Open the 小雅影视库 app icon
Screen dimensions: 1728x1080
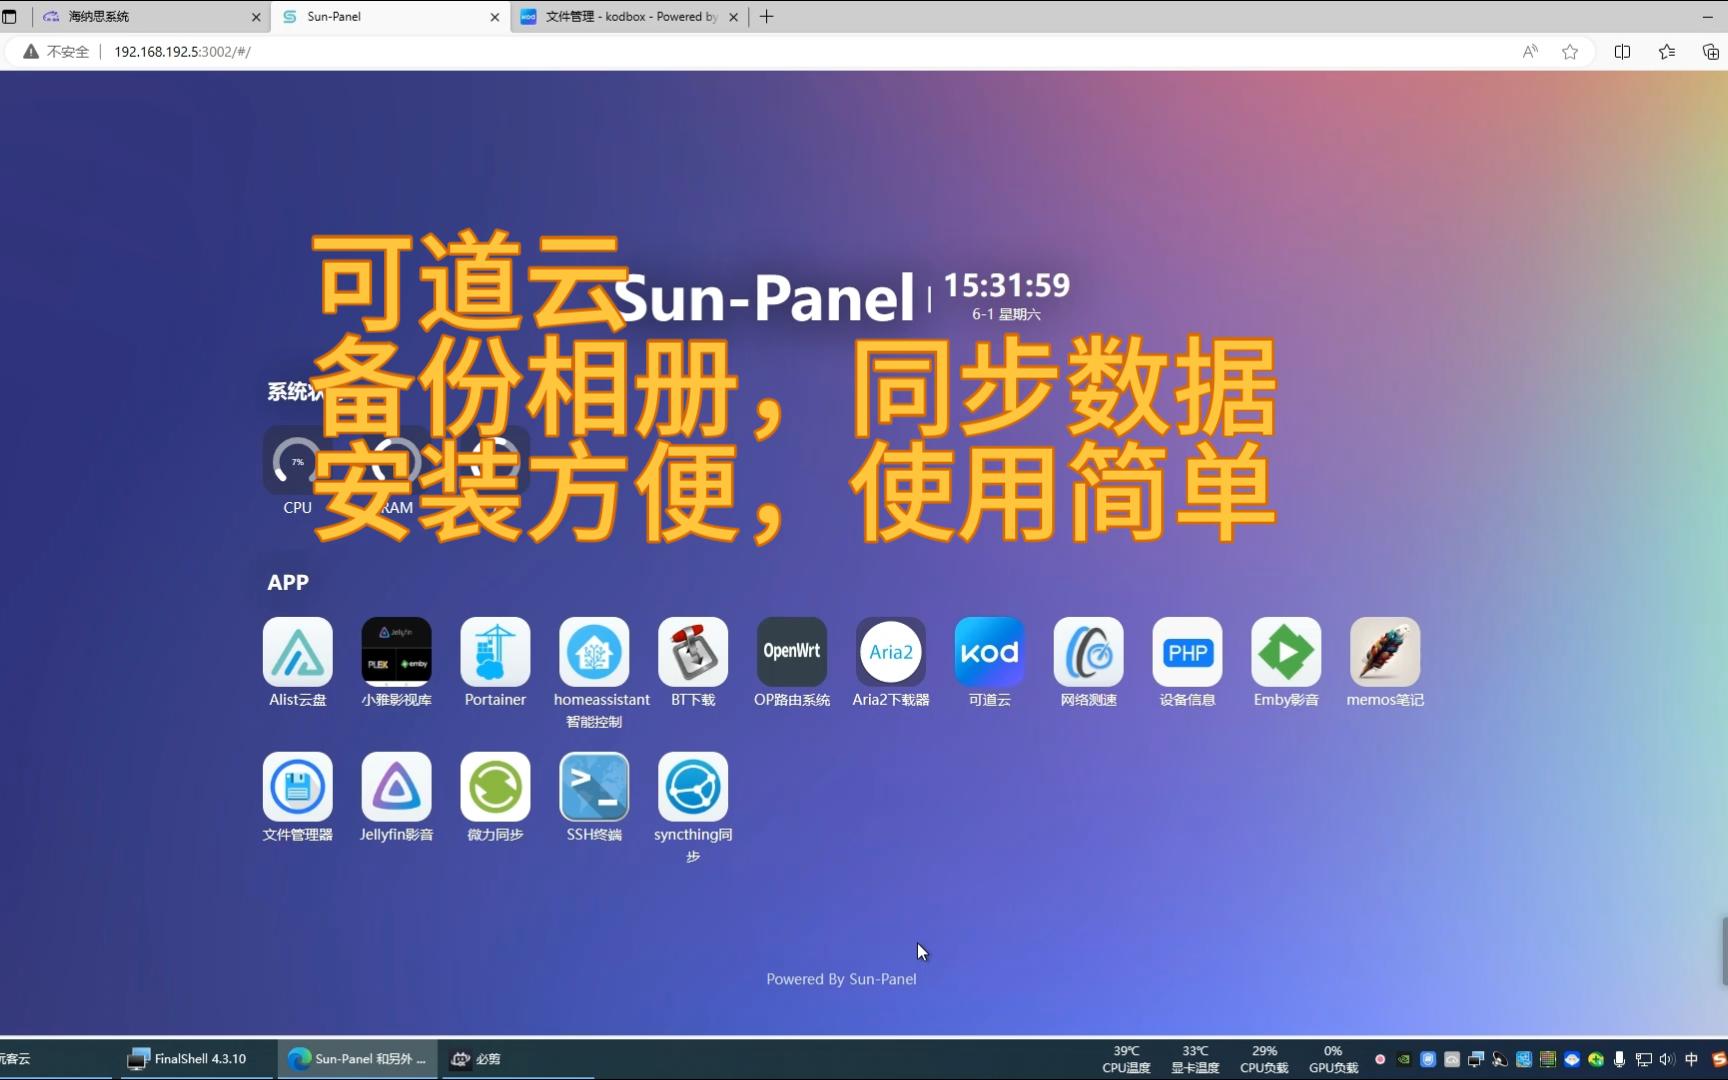click(x=396, y=652)
